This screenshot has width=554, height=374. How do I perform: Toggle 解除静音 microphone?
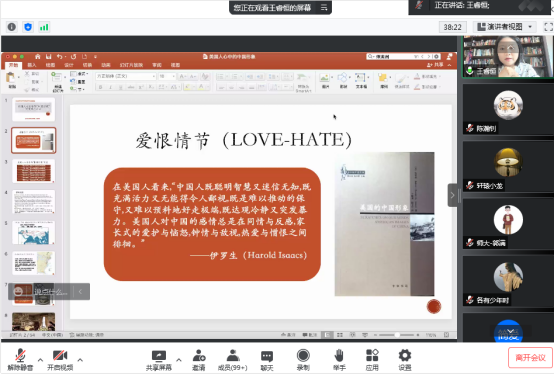click(20, 355)
